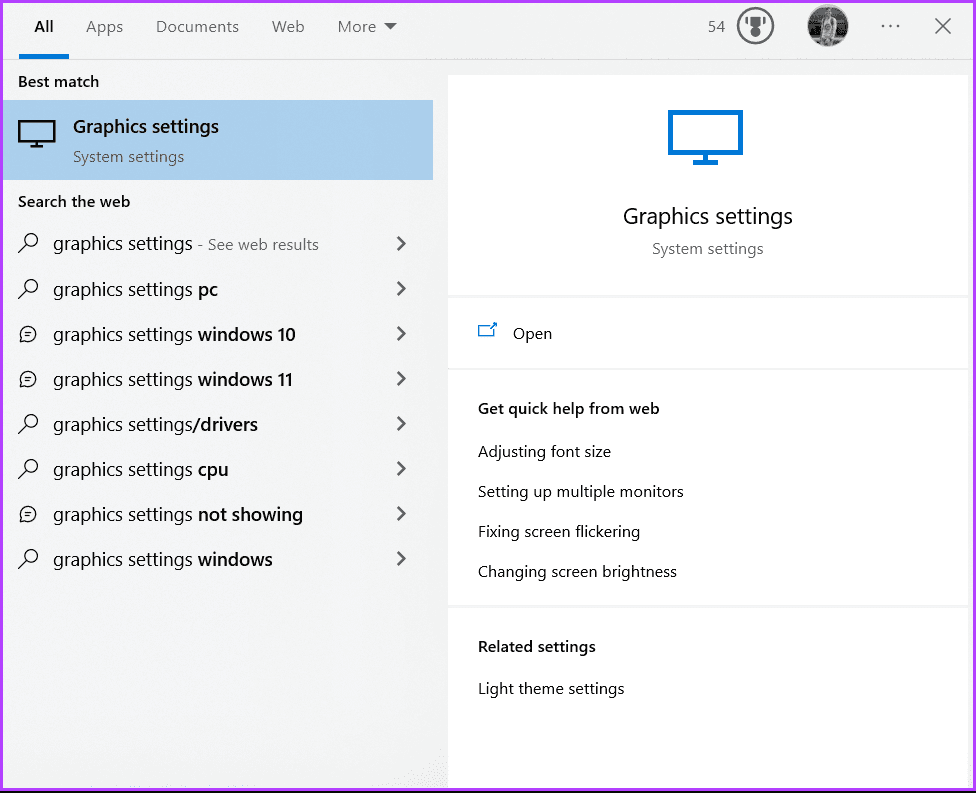The width and height of the screenshot is (976, 793).
Task: Select 'graphics settings windows 11' suggestion text
Action: click(172, 380)
